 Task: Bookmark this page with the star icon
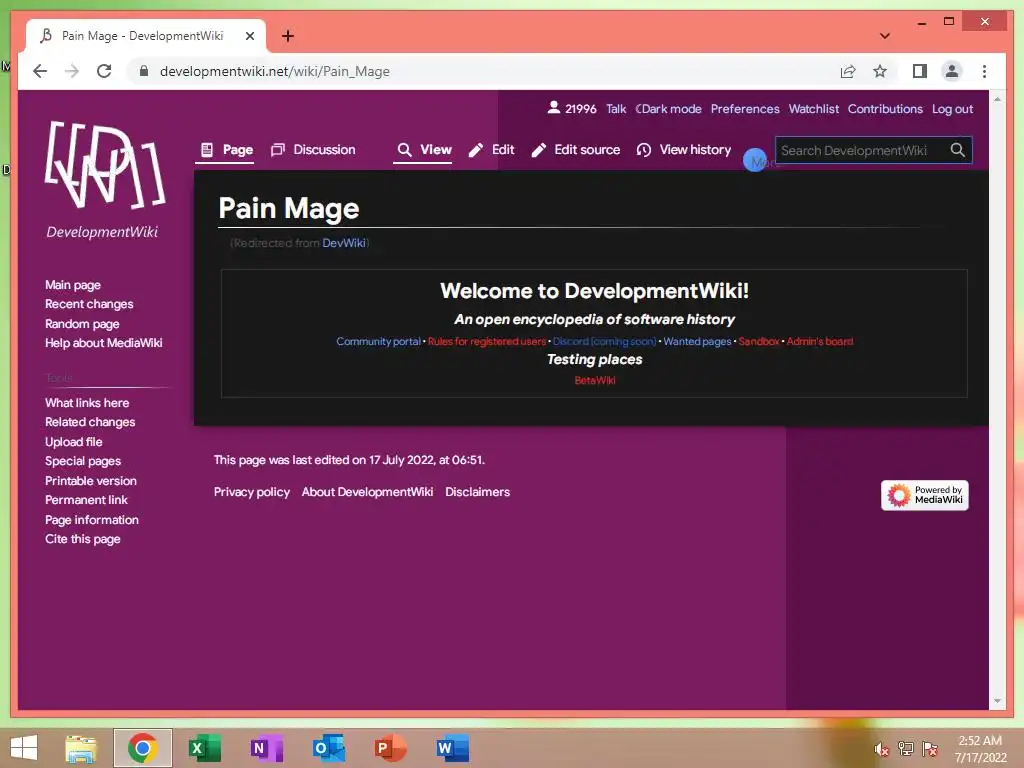(880, 71)
